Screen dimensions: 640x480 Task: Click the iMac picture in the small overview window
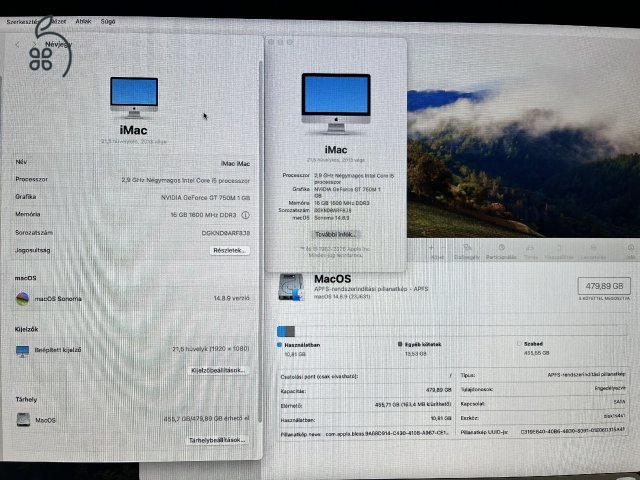click(336, 104)
